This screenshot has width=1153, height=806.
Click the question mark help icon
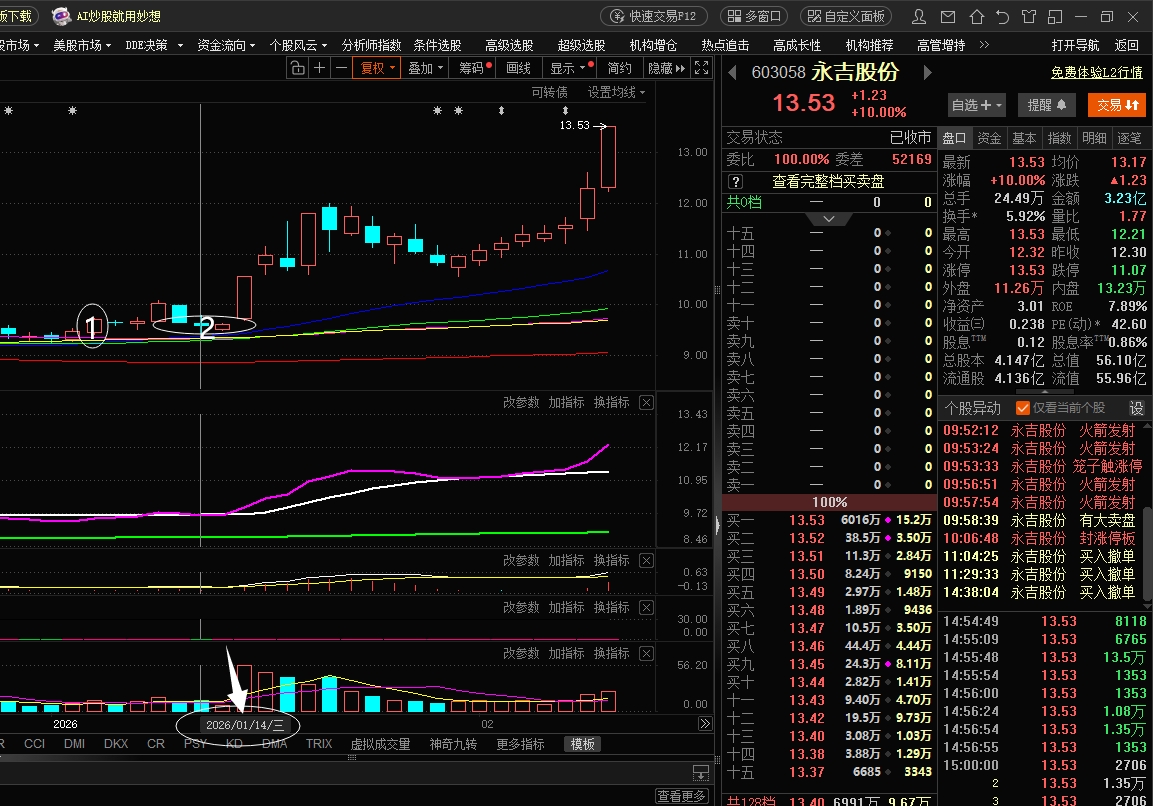(x=735, y=181)
